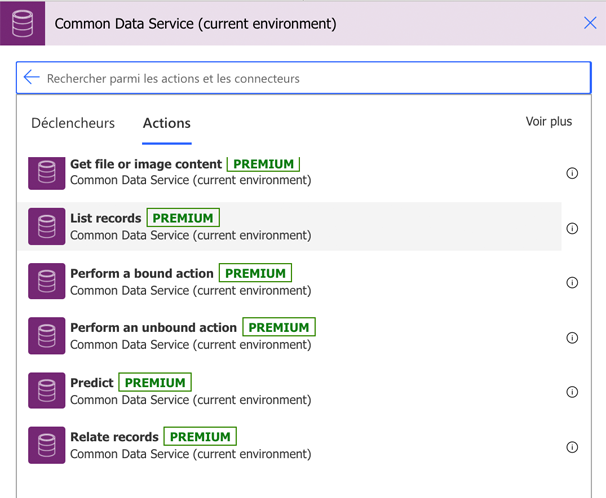The width and height of the screenshot is (606, 498).
Task: Click the Common Data Service connector header icon
Action: click(x=22, y=24)
